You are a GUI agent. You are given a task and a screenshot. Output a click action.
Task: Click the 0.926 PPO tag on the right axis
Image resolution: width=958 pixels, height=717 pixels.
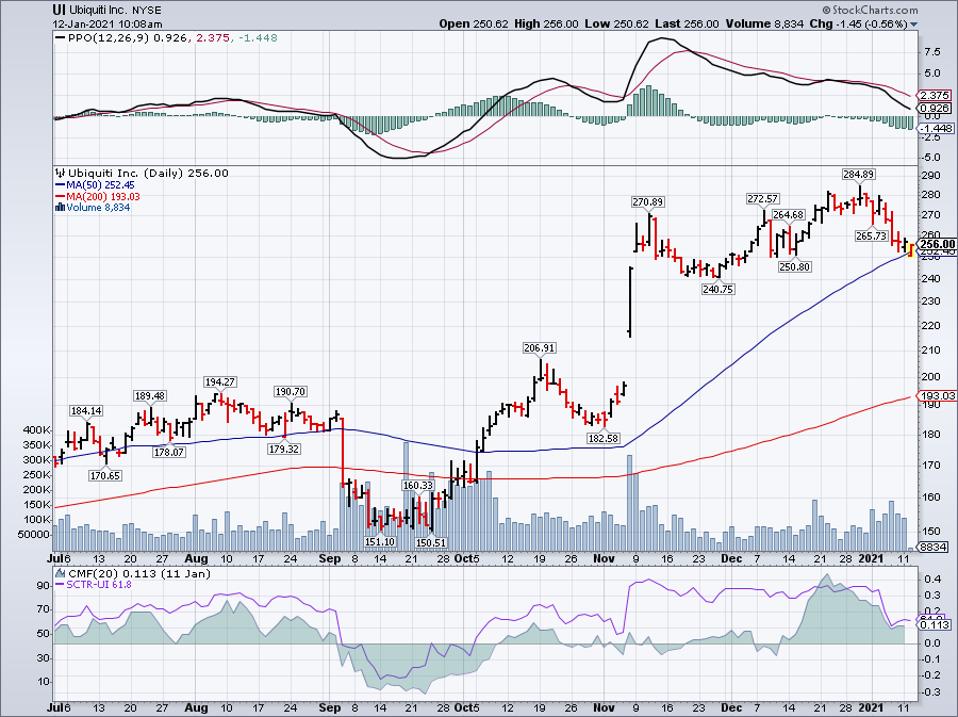935,108
